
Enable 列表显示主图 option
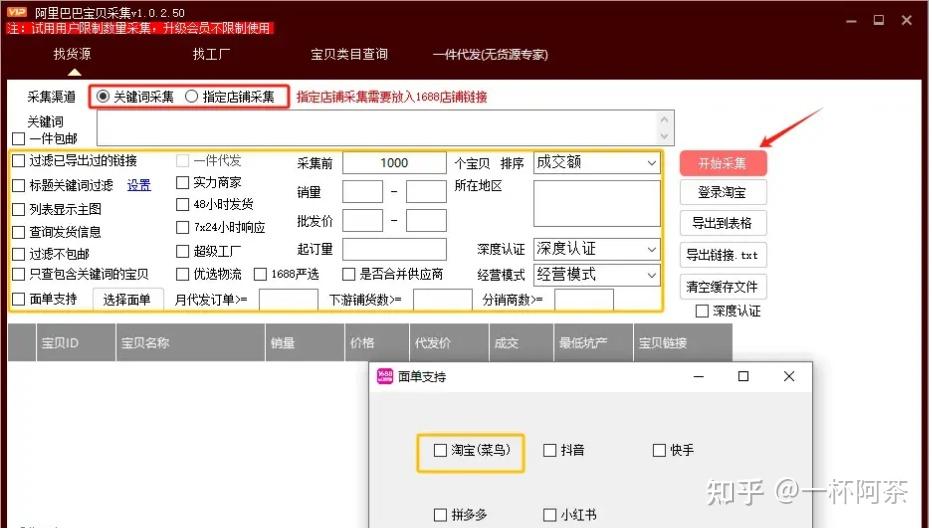point(18,209)
